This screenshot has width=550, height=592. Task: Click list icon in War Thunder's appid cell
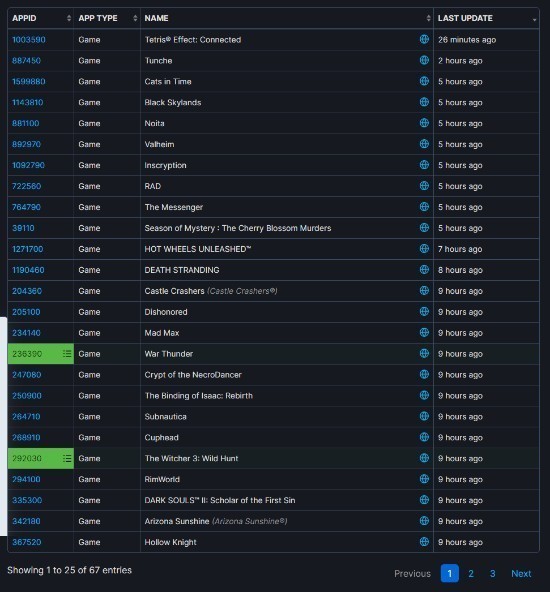[x=67, y=354]
